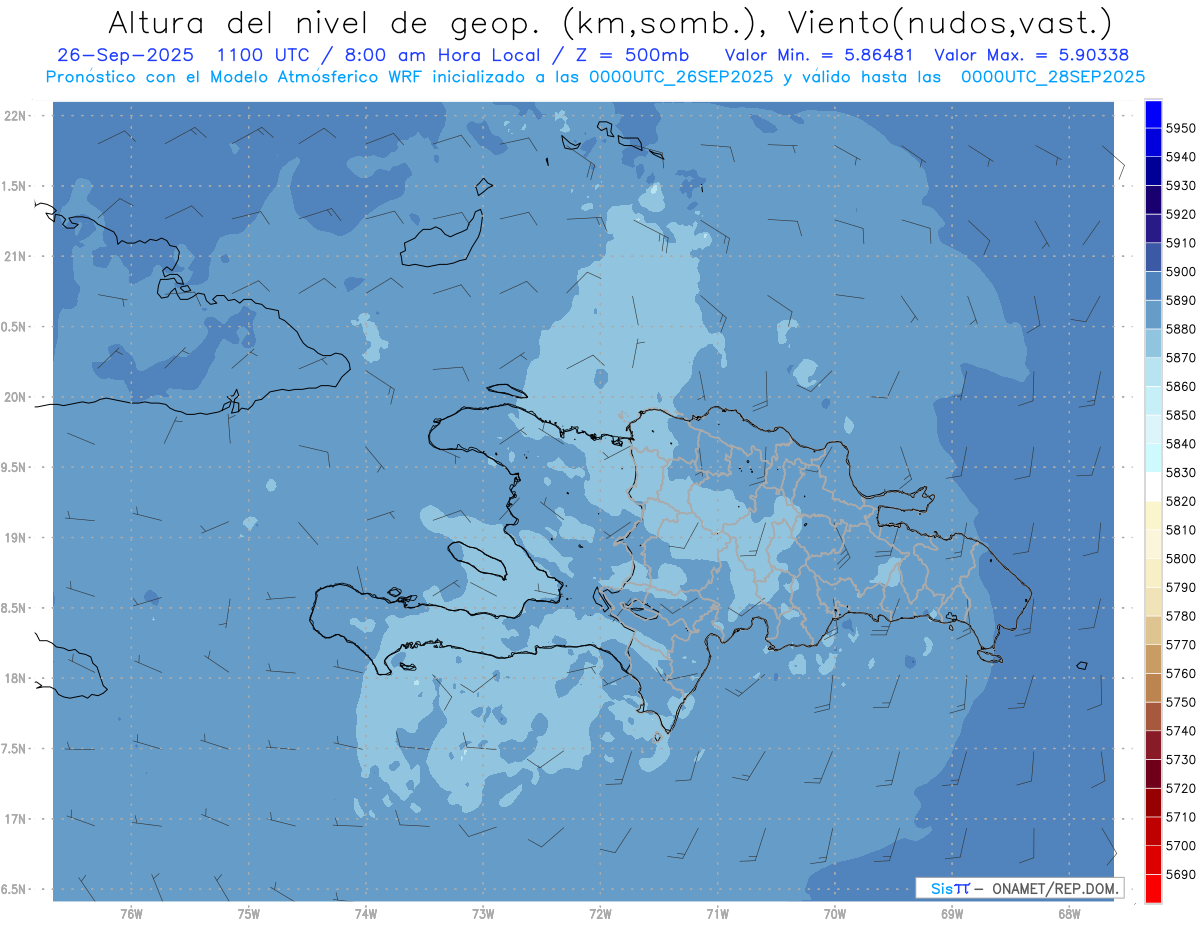Click the "0000UTC_28SEP2025" valid-until time text
Screen dimensions: 1200x927
[1052, 76]
